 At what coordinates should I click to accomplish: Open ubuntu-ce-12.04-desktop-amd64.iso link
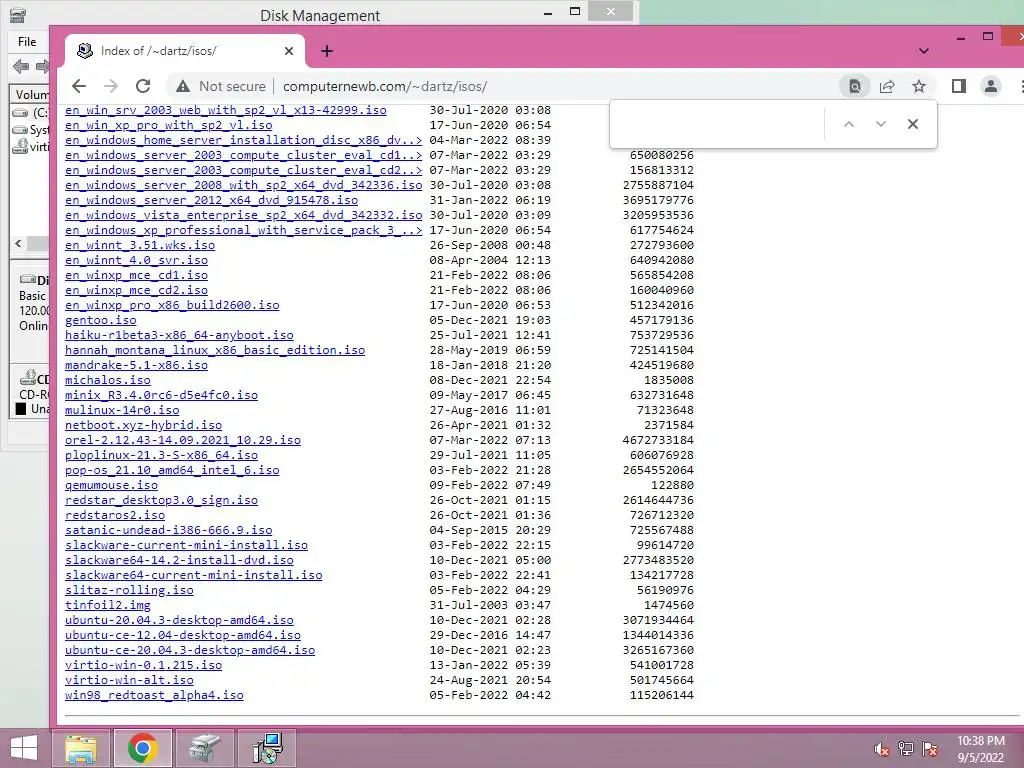[x=183, y=635]
